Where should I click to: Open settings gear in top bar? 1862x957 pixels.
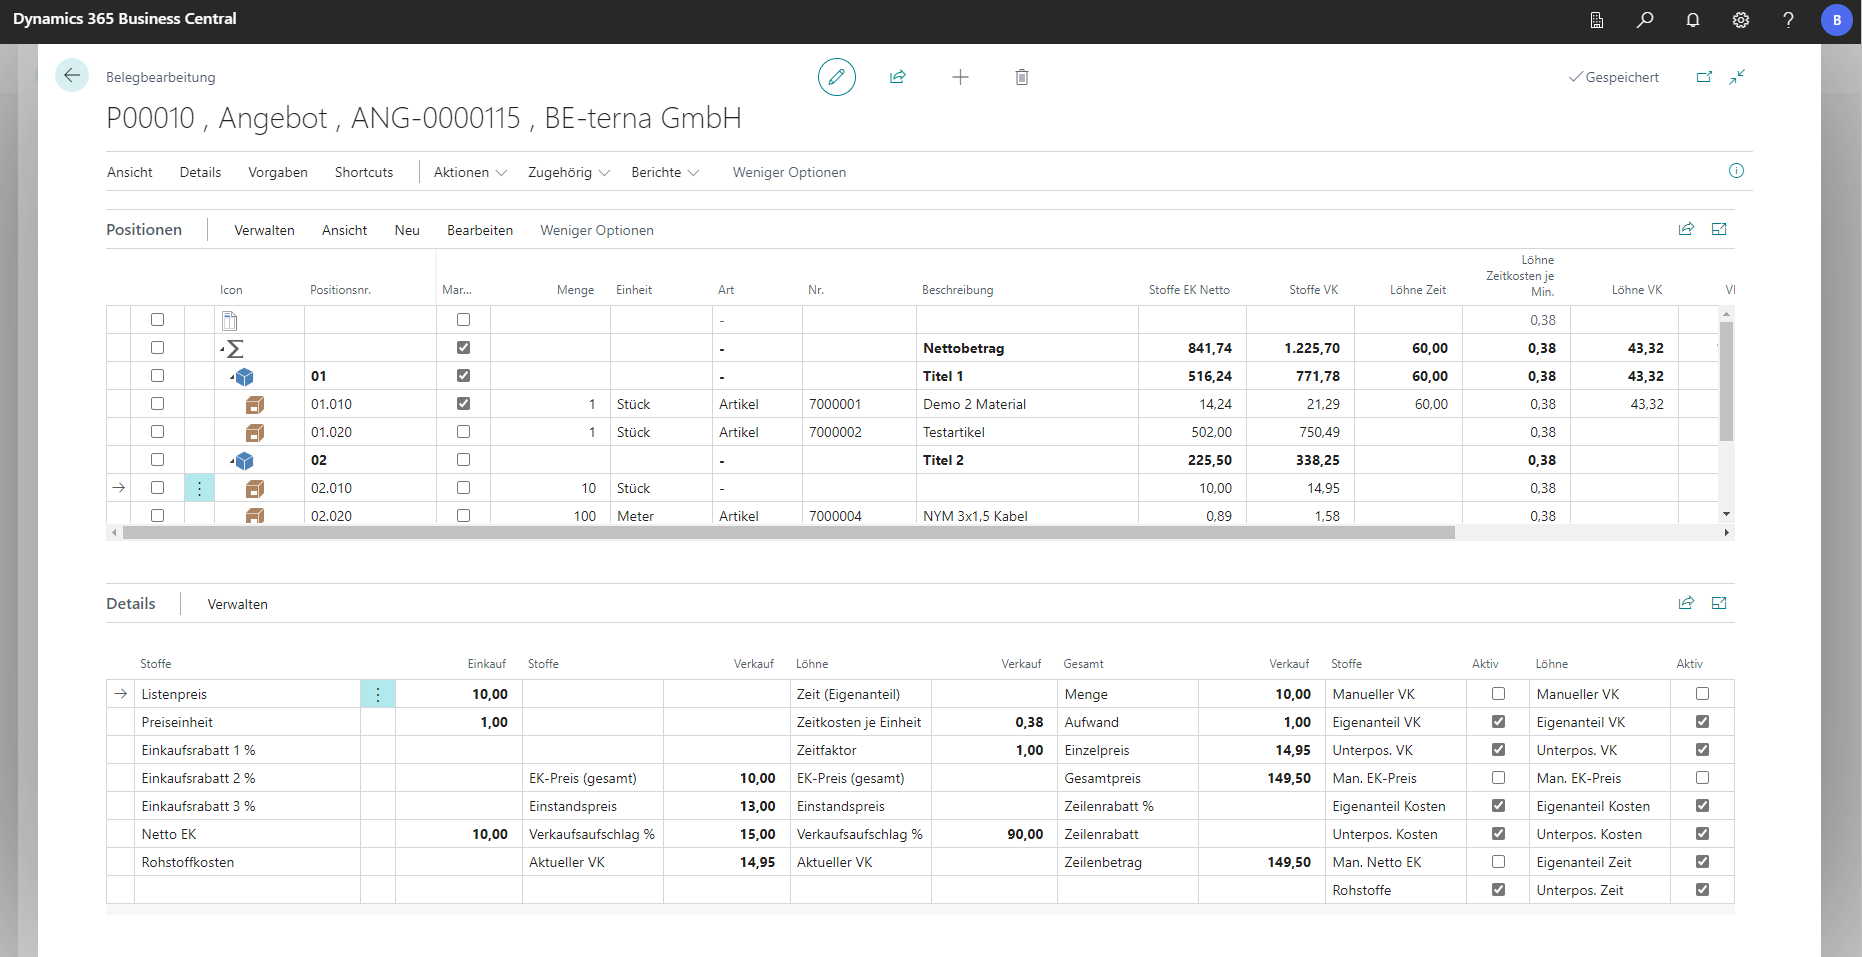pos(1740,20)
